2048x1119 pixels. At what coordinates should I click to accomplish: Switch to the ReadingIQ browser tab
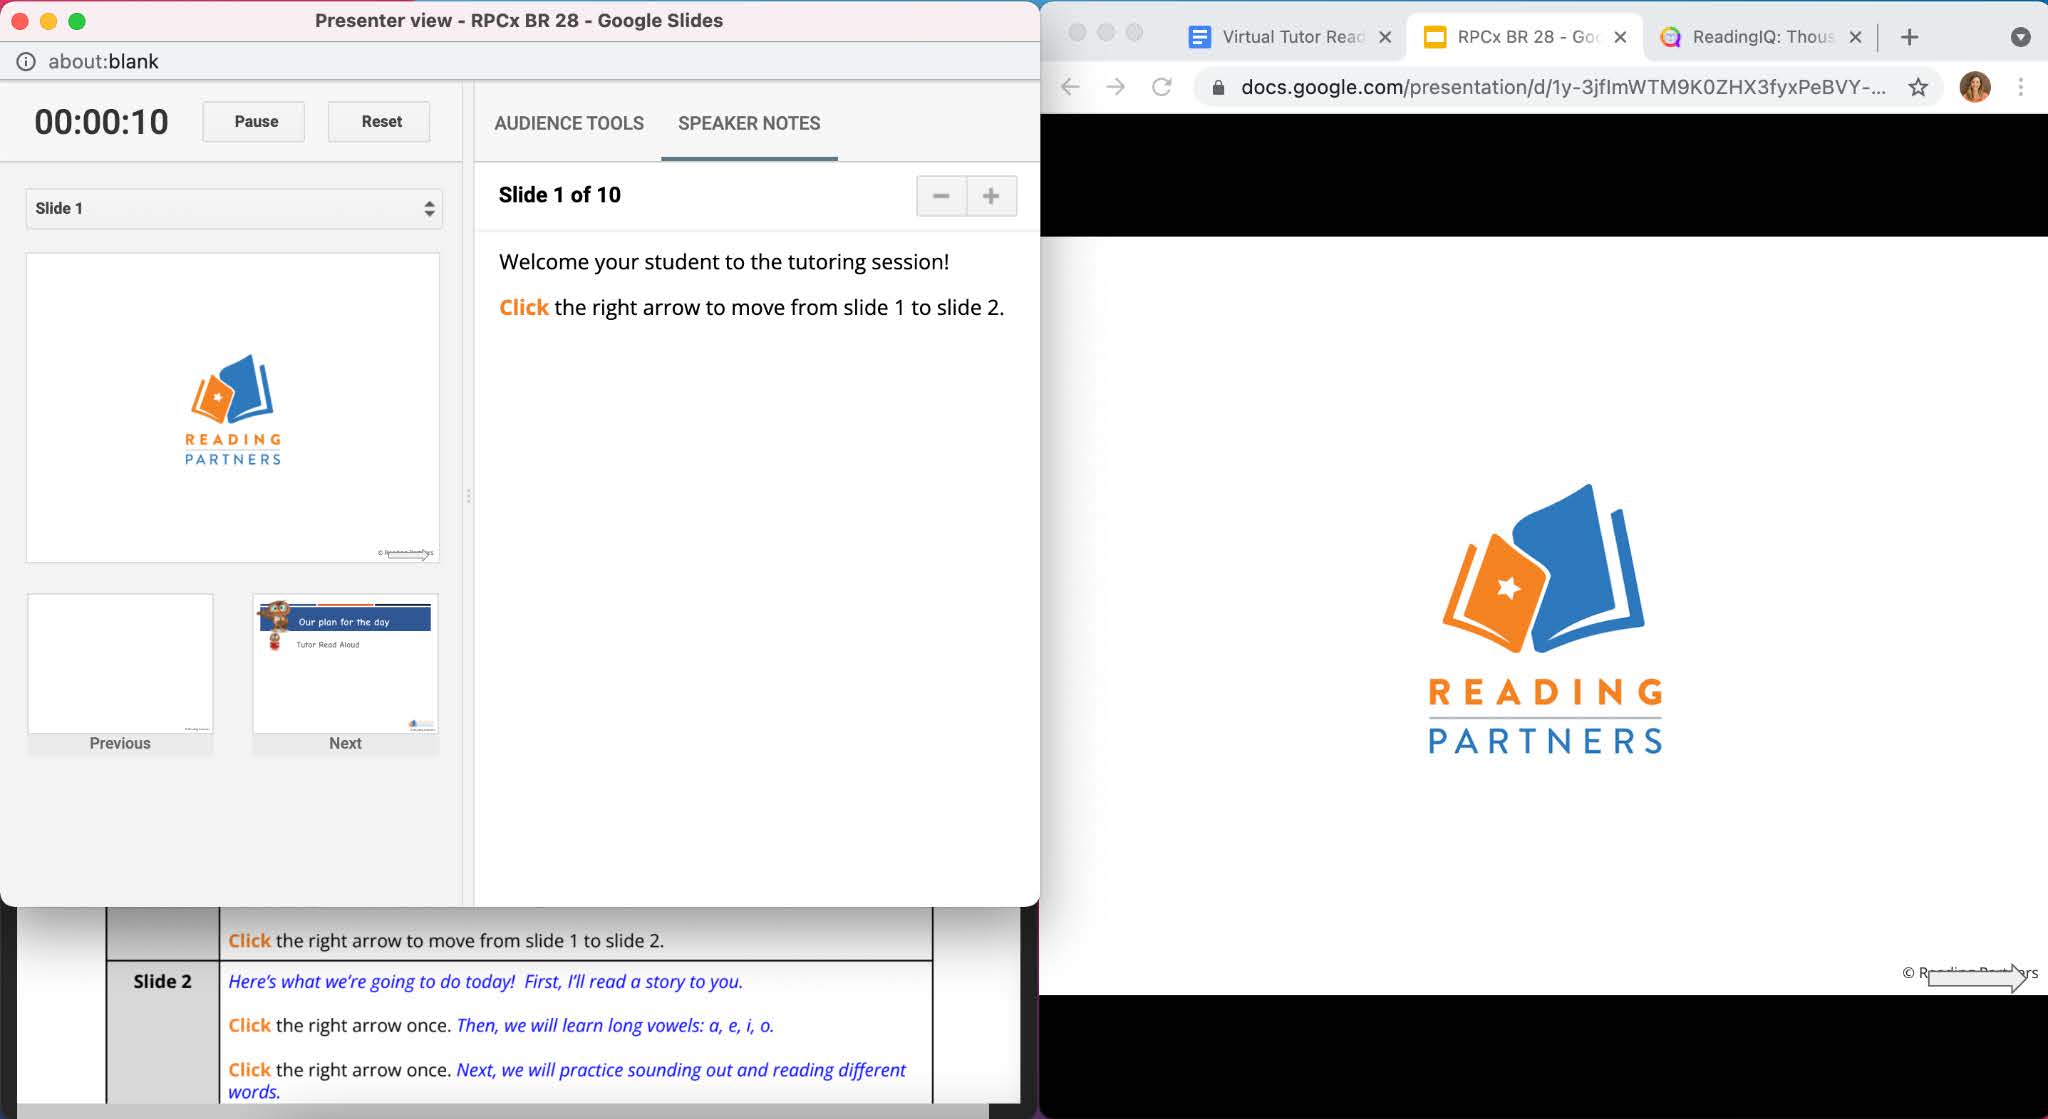1762,37
